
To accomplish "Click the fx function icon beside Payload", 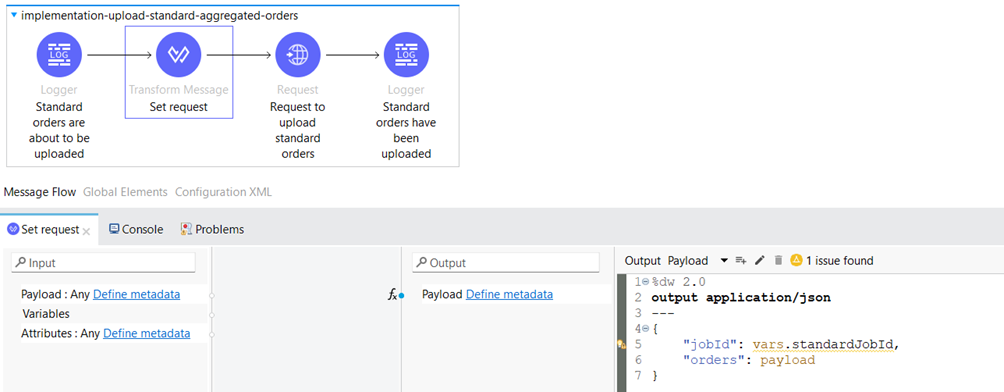I will click(393, 295).
